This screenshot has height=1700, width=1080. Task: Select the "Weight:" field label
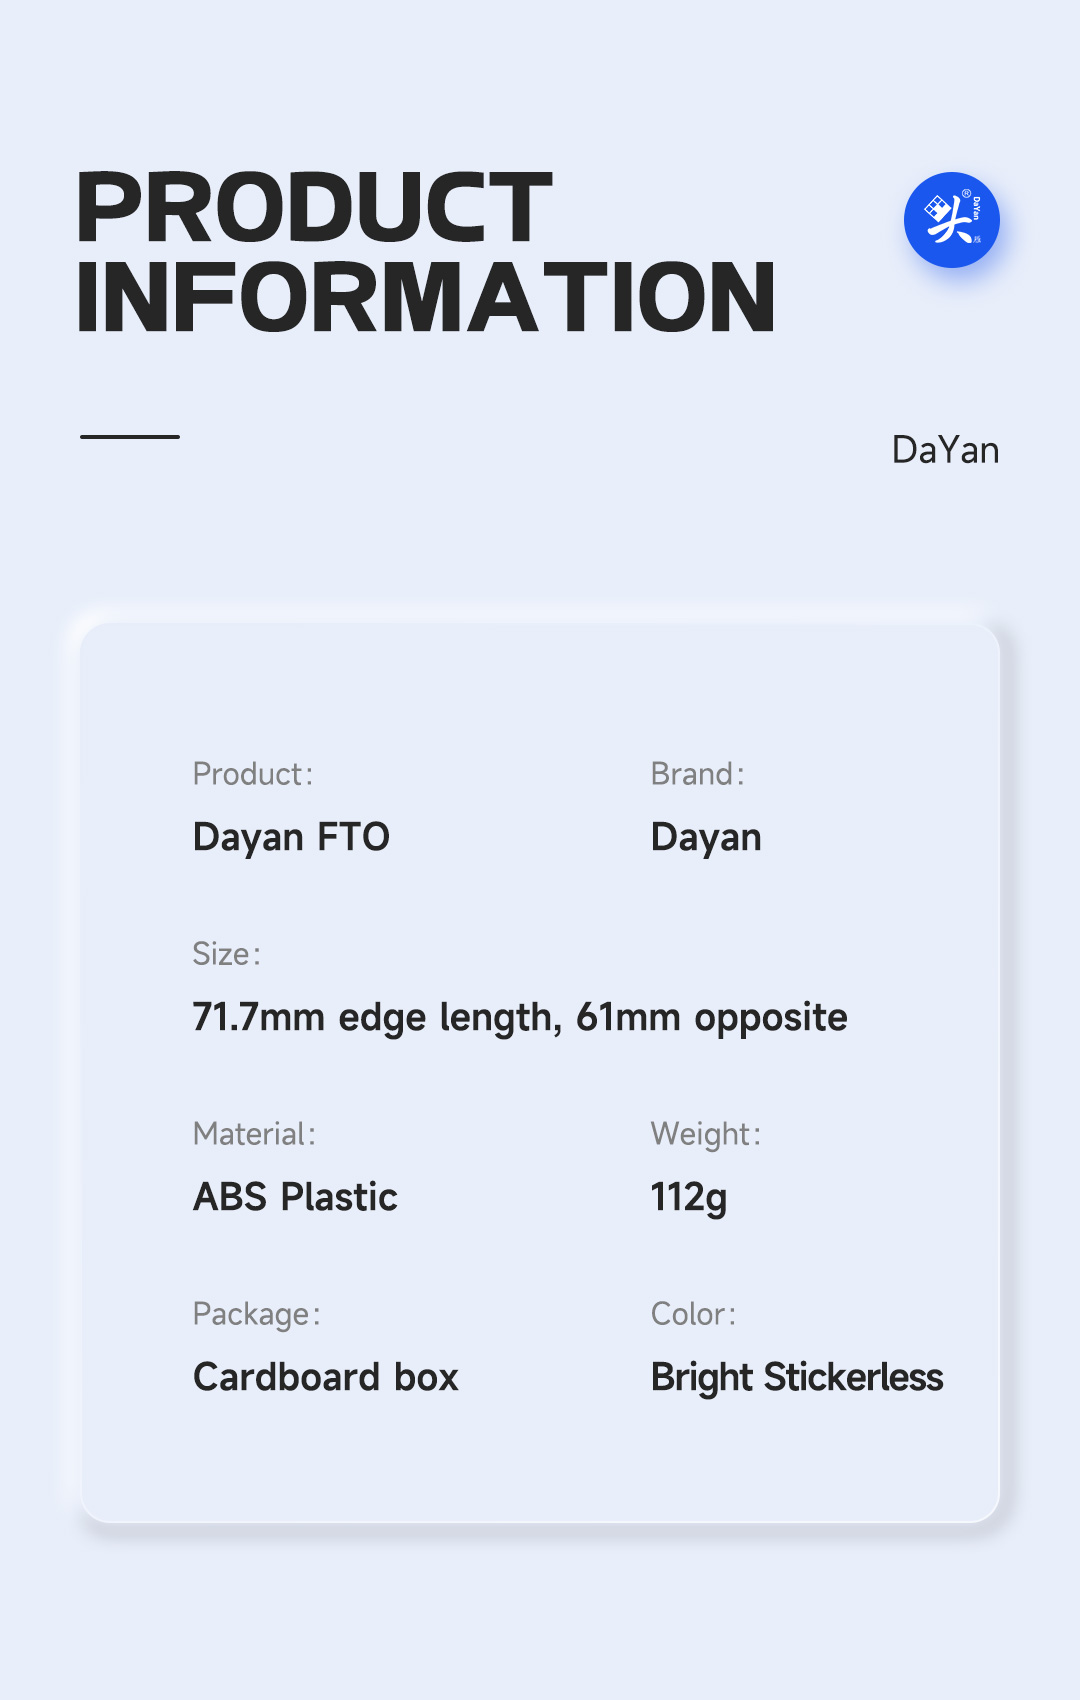(705, 1134)
